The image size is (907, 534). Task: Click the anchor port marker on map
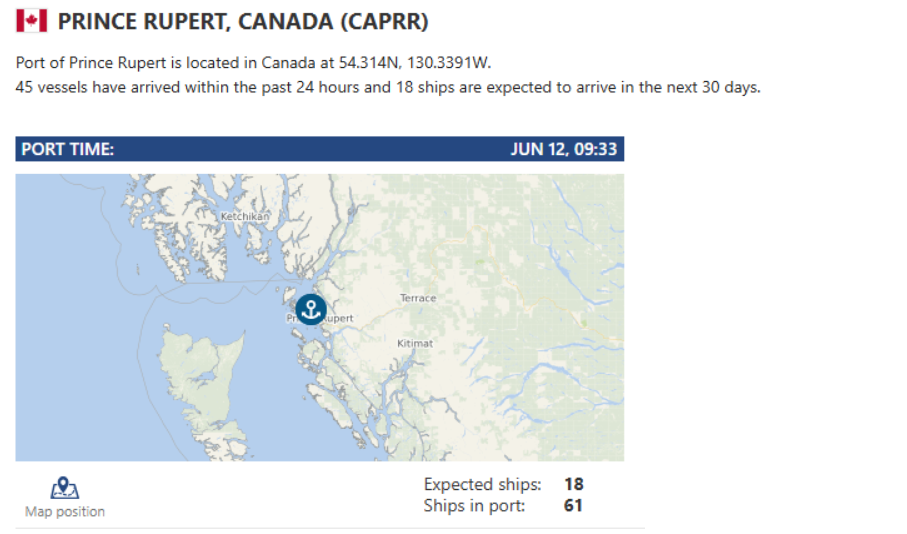click(311, 309)
